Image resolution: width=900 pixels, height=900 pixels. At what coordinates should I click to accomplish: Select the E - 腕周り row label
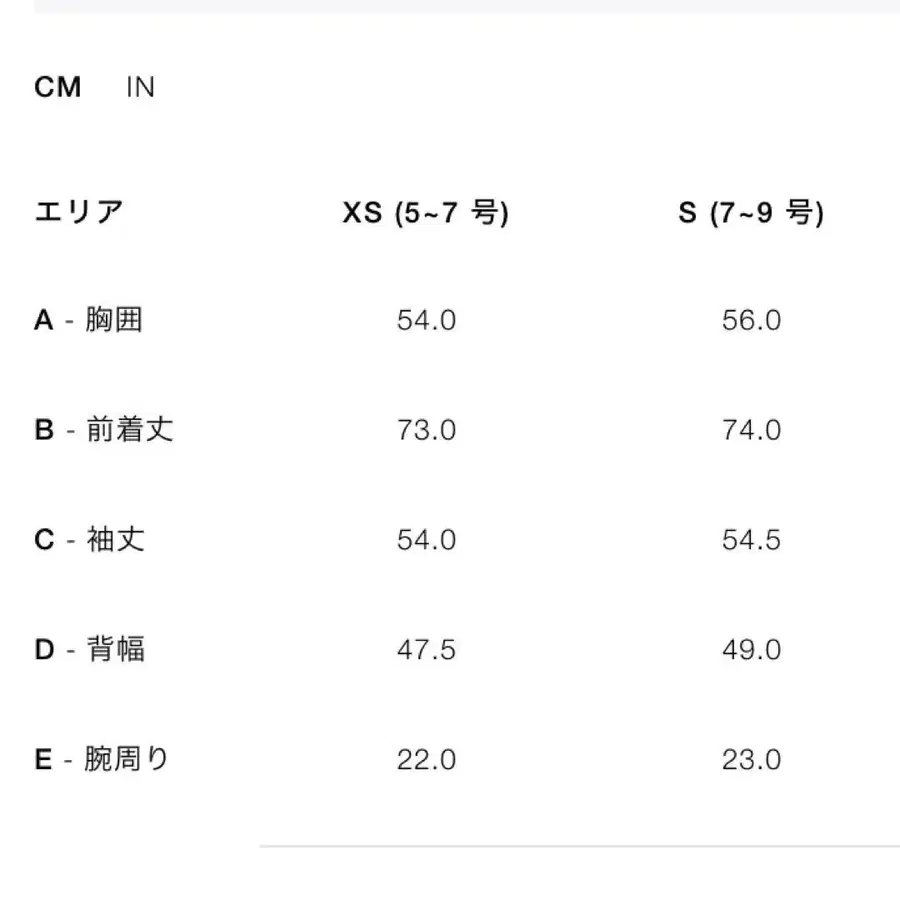[x=102, y=760]
